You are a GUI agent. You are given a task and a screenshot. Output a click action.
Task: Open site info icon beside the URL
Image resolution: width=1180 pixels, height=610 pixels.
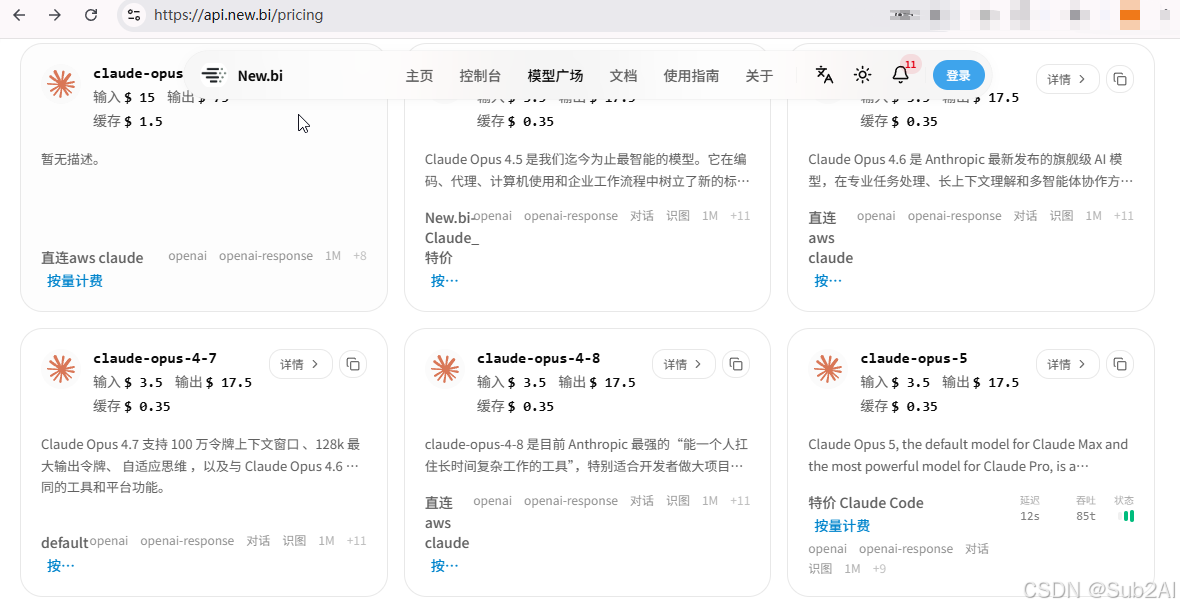(x=134, y=15)
